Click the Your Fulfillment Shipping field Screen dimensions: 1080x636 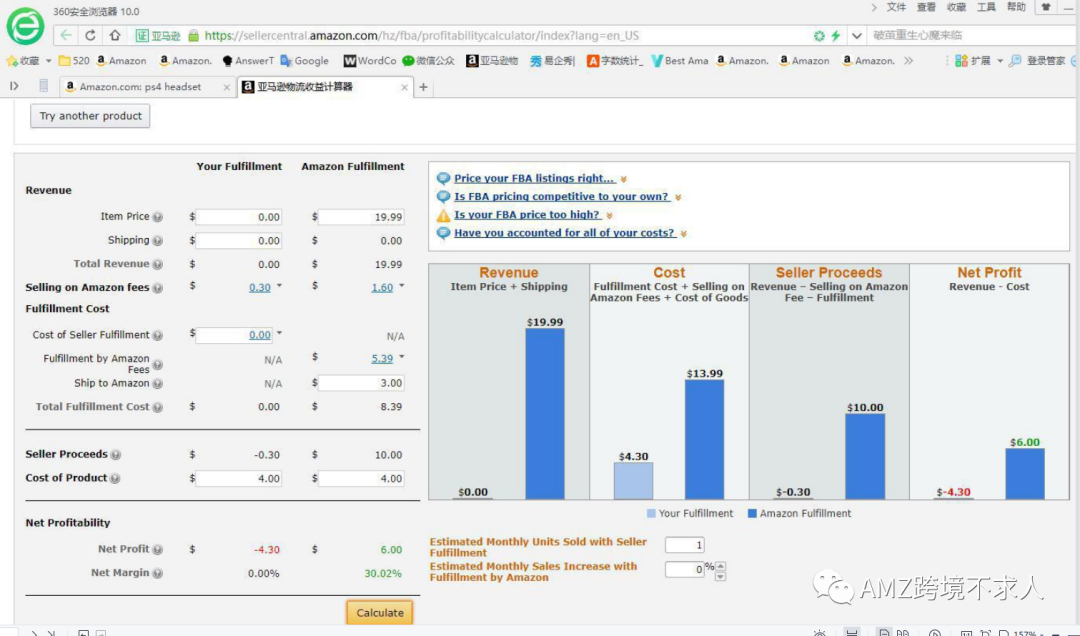(238, 240)
